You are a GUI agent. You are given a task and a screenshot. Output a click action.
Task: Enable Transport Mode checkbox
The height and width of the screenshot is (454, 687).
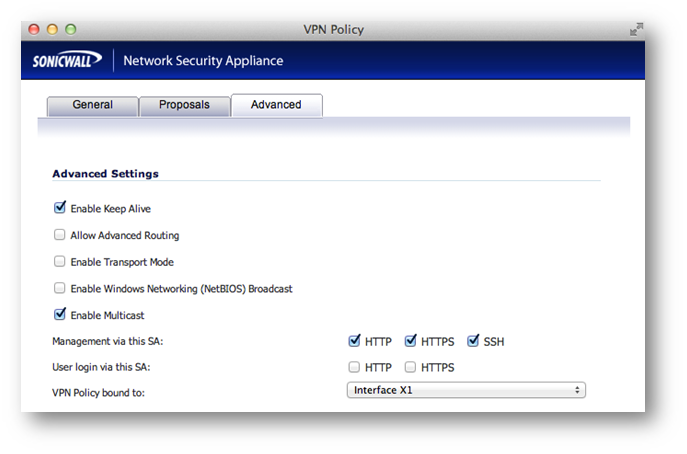point(60,262)
